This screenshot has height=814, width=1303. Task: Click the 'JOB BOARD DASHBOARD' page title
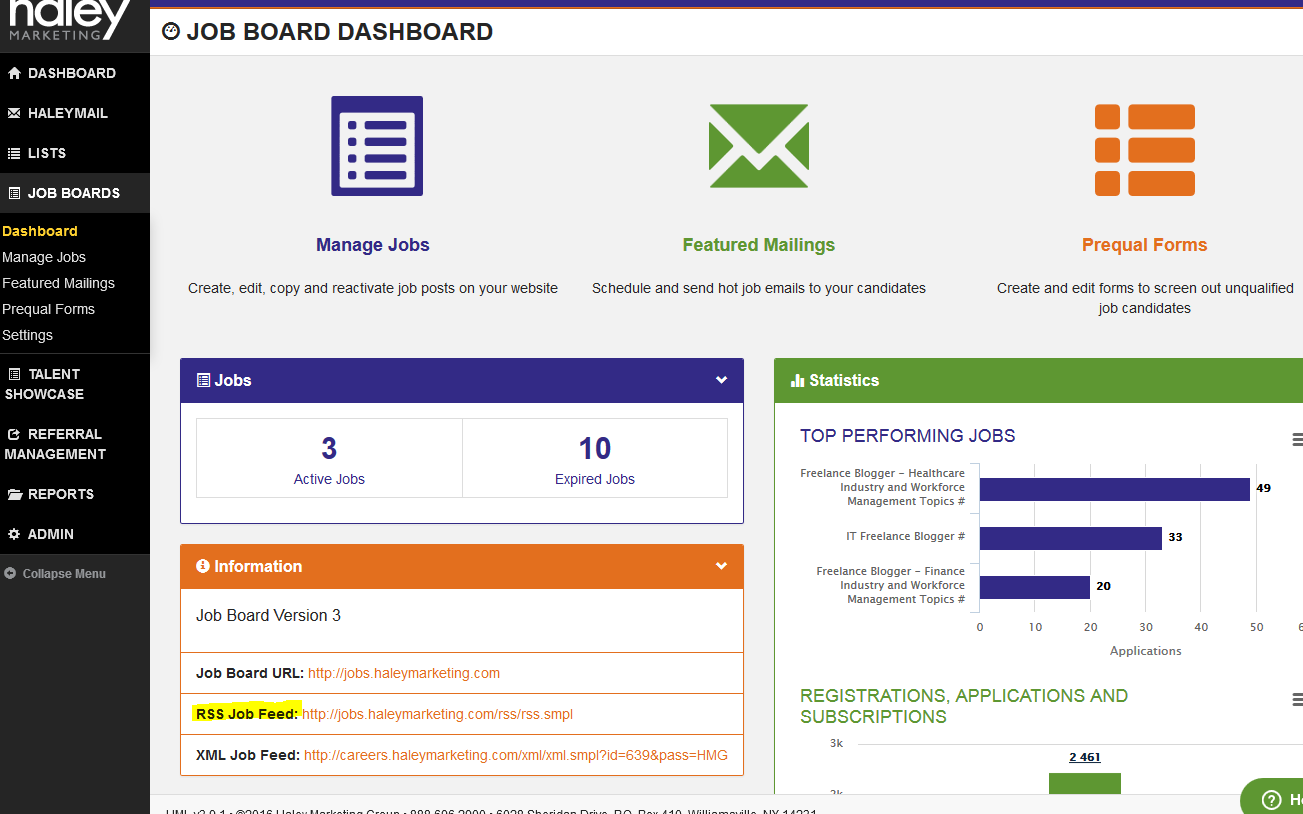pos(340,32)
